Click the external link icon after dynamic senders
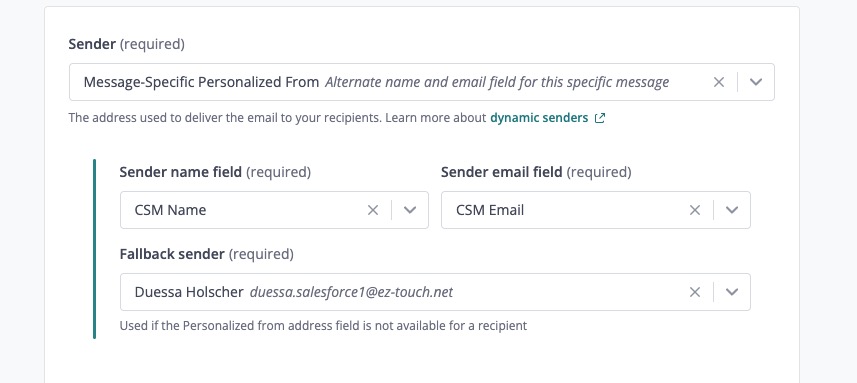 click(600, 117)
